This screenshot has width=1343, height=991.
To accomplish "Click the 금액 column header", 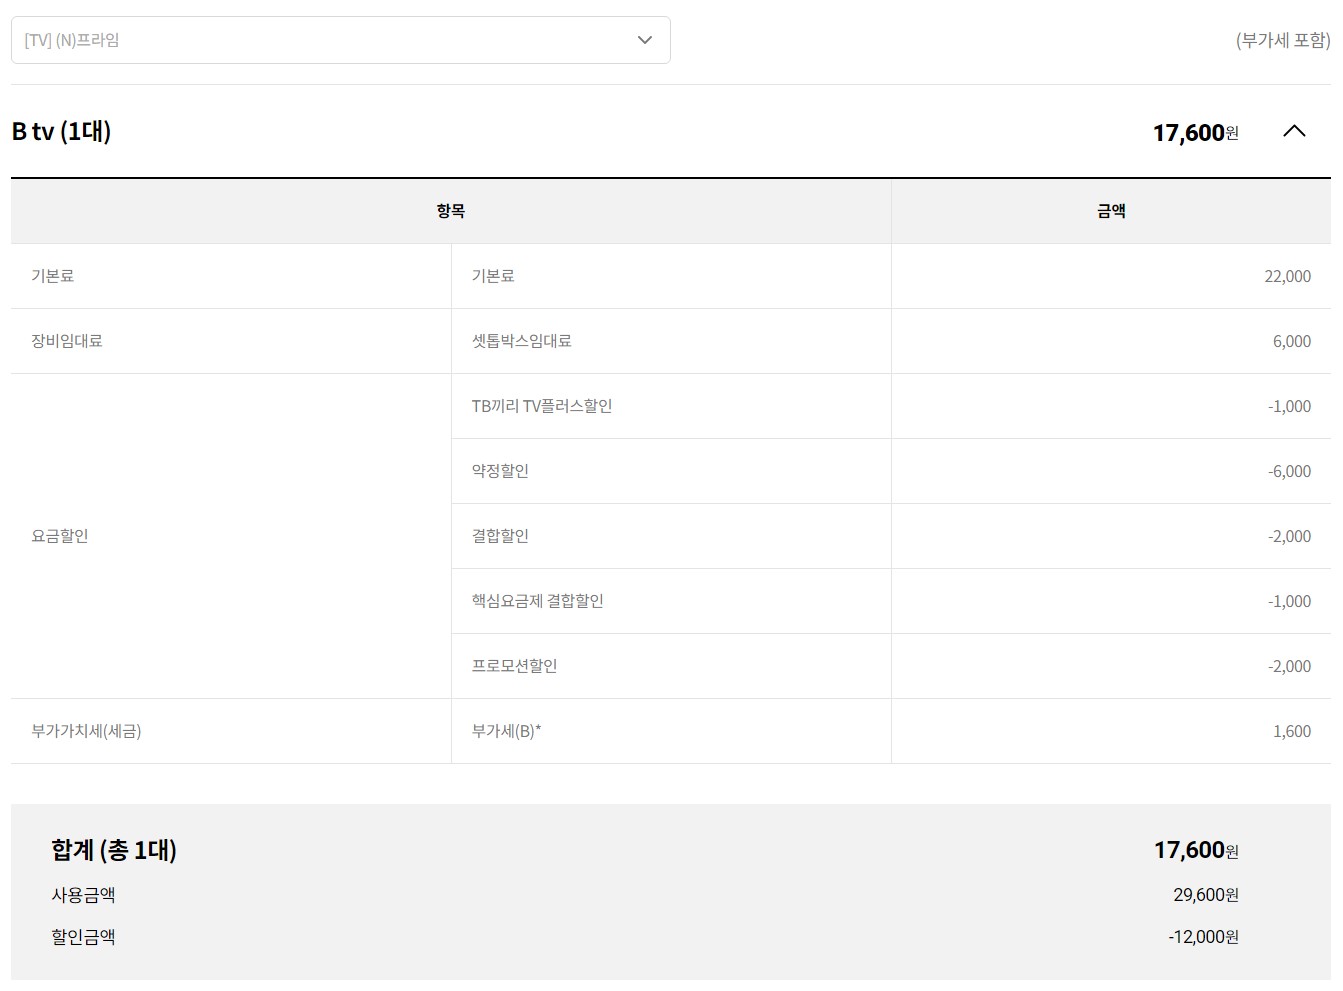I will [x=1111, y=211].
